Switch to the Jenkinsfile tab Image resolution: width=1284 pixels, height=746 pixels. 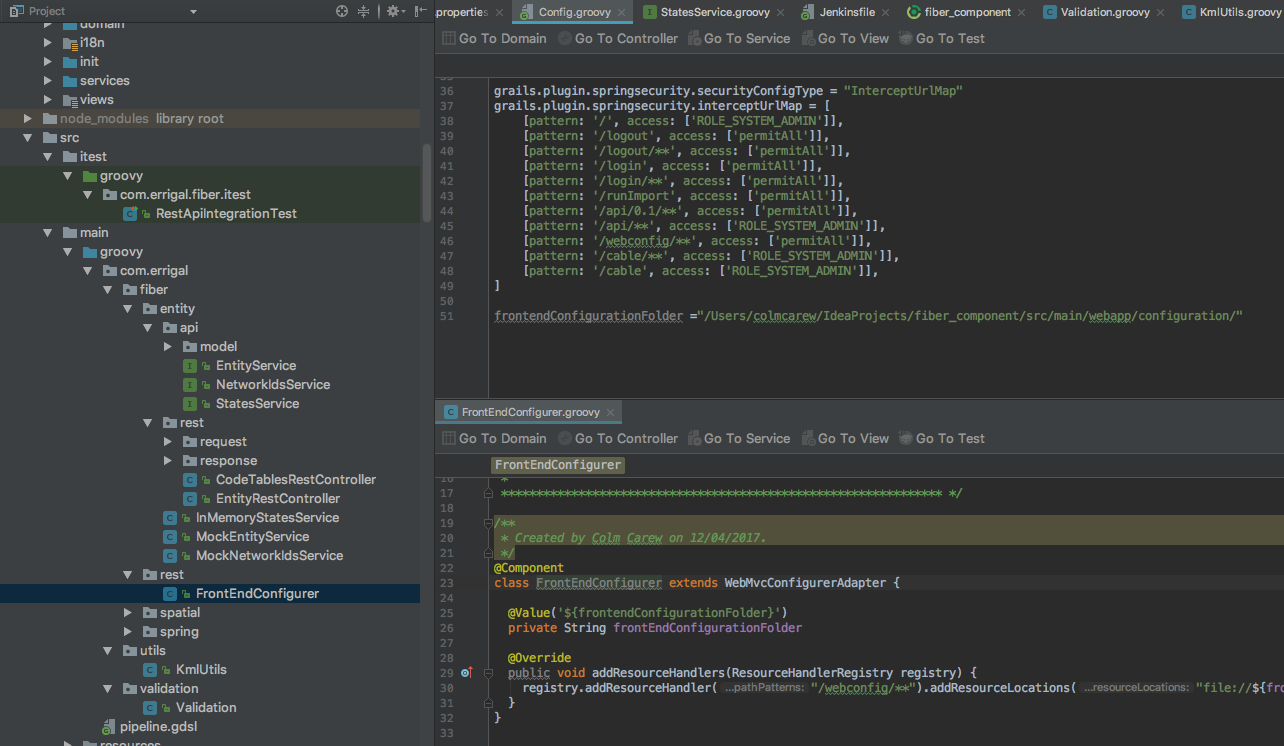[x=848, y=13]
